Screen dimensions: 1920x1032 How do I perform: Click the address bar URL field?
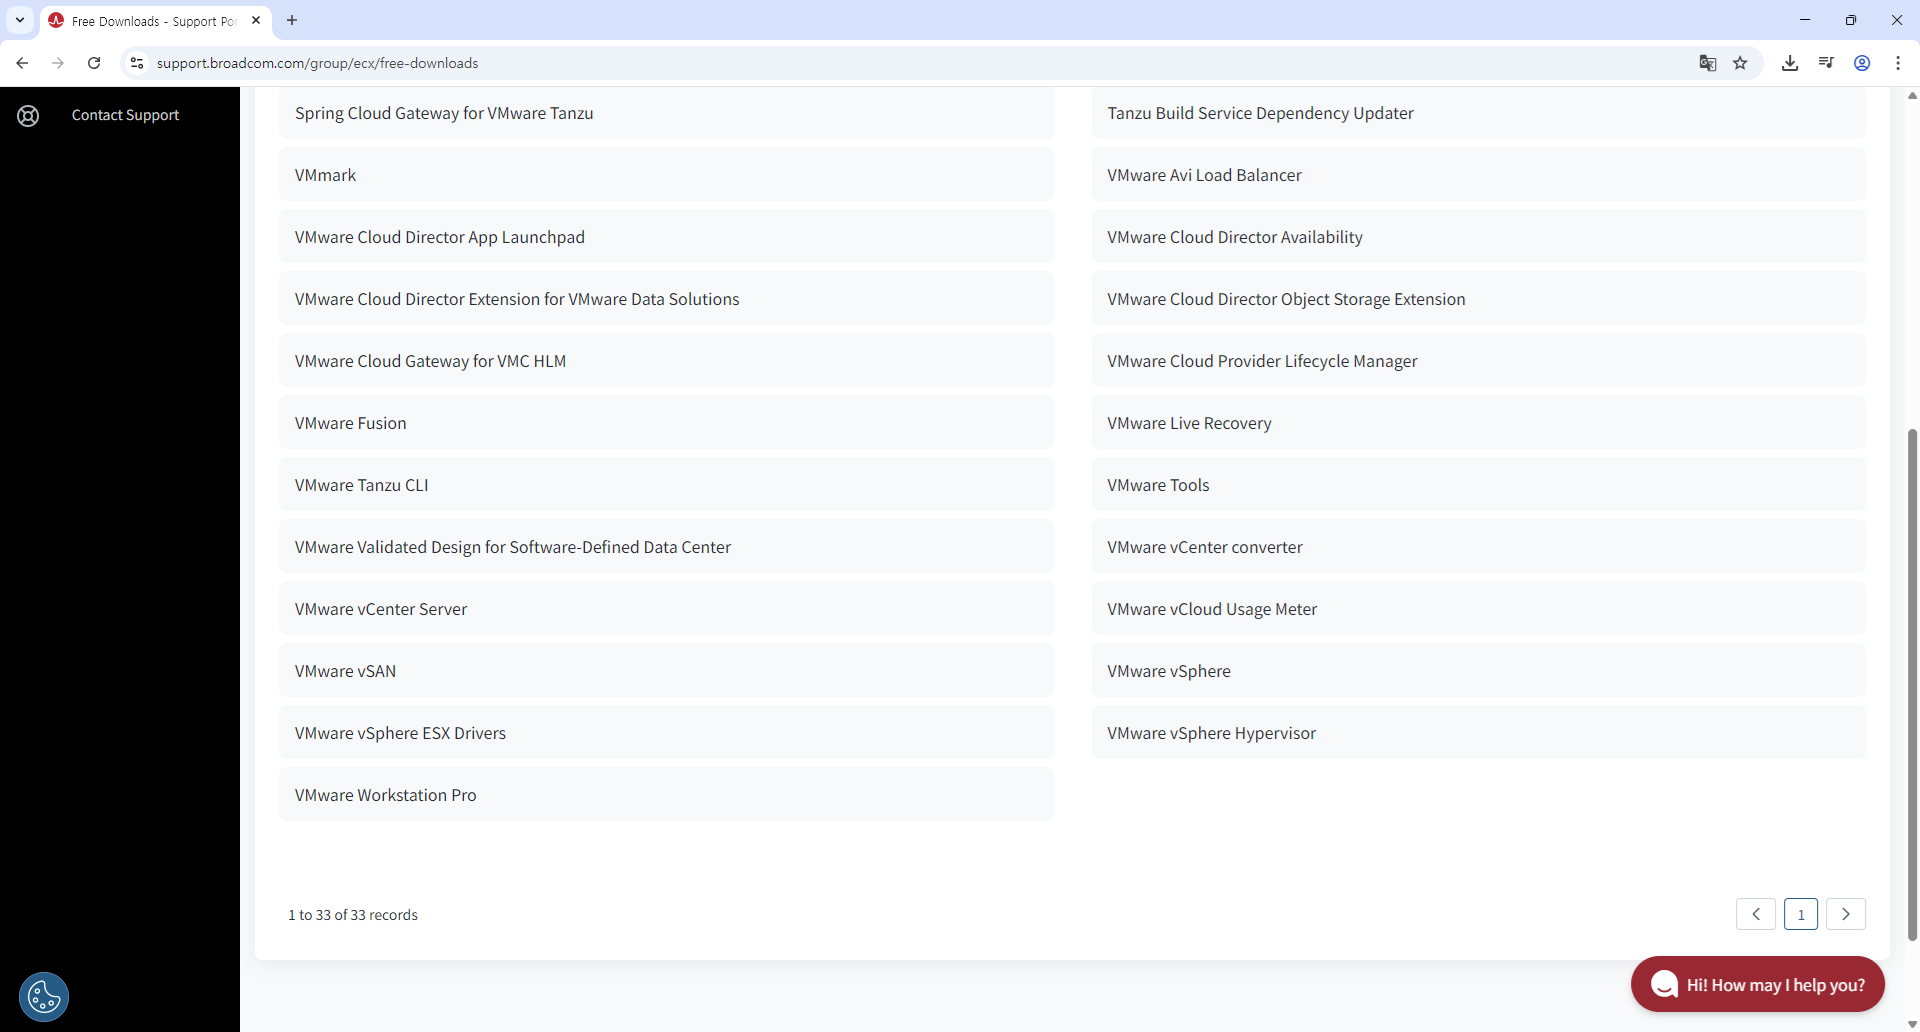pyautogui.click(x=900, y=63)
